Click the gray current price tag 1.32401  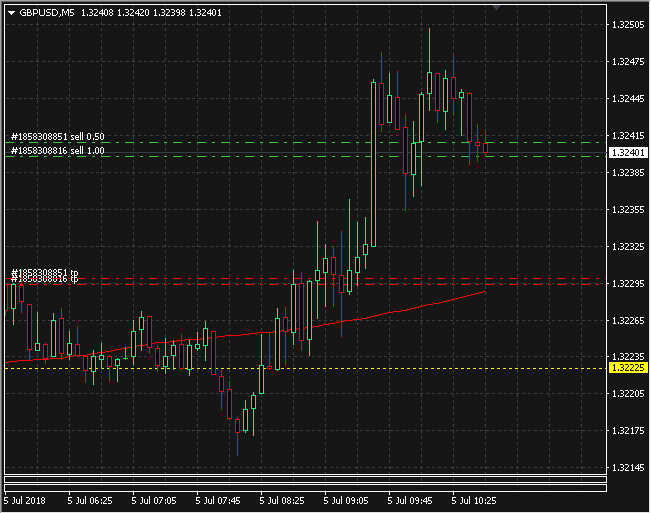click(x=627, y=153)
